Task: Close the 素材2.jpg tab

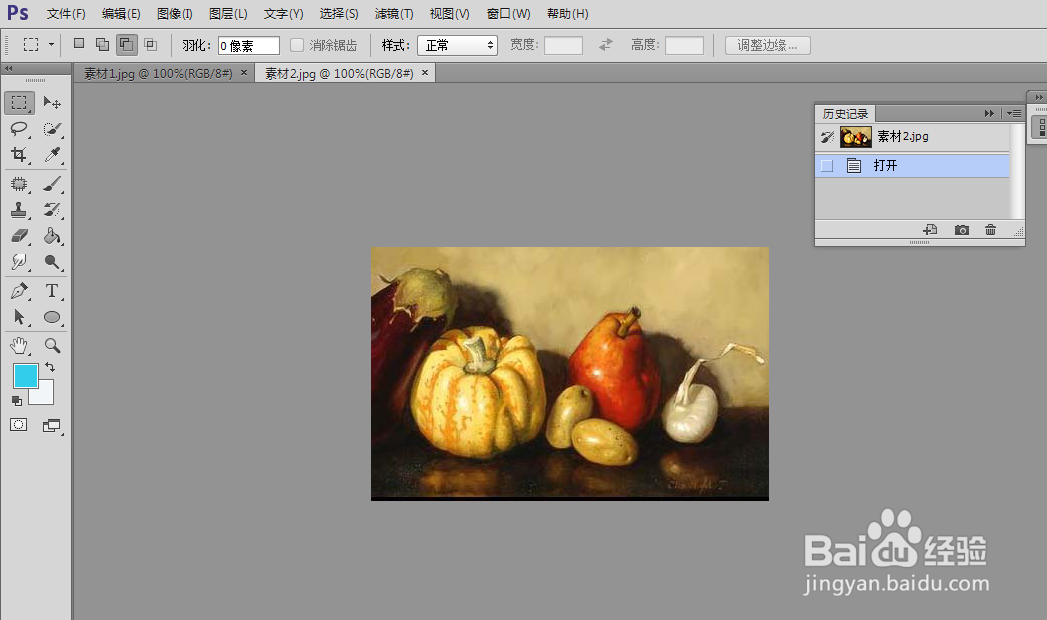Action: coord(425,73)
